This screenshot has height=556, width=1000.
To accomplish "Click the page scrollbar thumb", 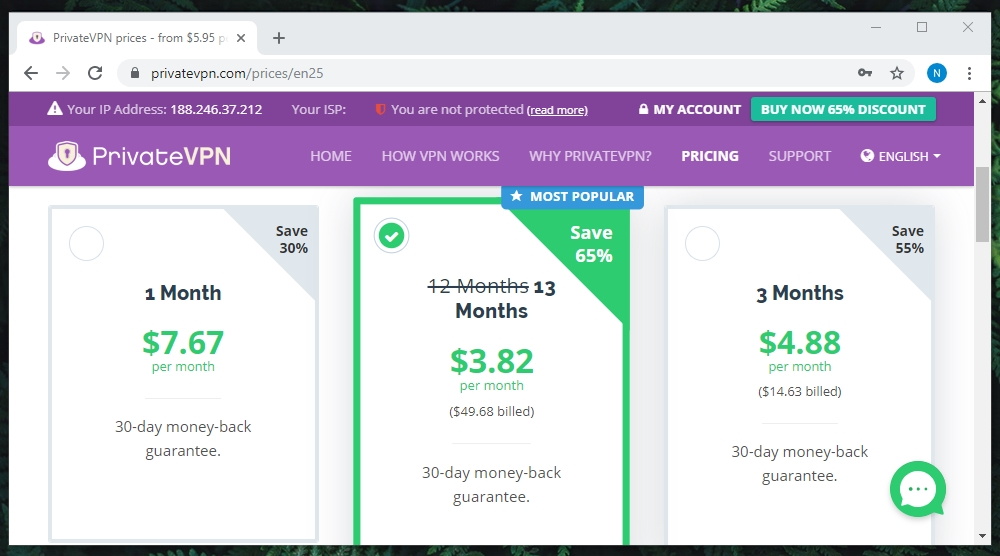I will (x=982, y=204).
